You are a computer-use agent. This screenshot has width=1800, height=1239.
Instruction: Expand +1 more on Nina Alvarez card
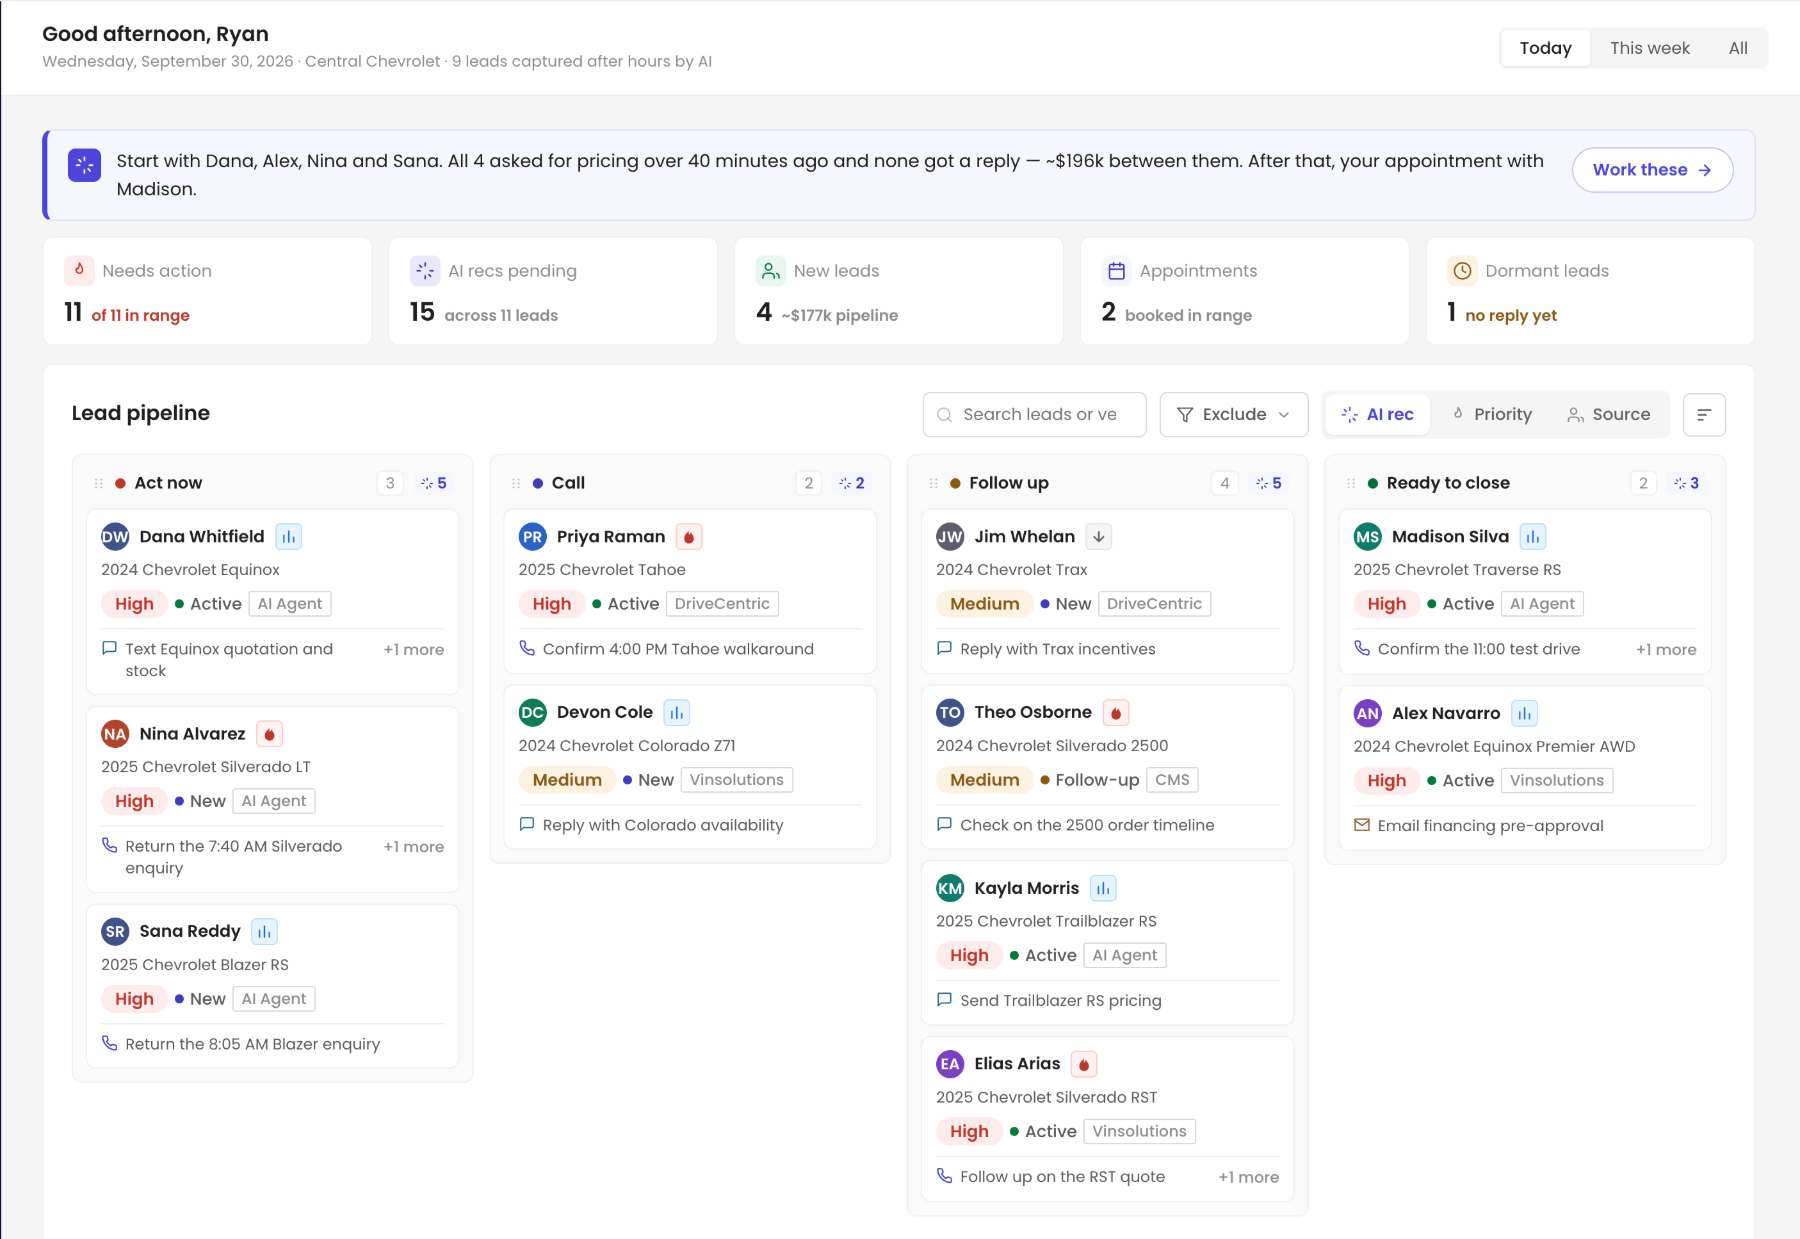414,847
